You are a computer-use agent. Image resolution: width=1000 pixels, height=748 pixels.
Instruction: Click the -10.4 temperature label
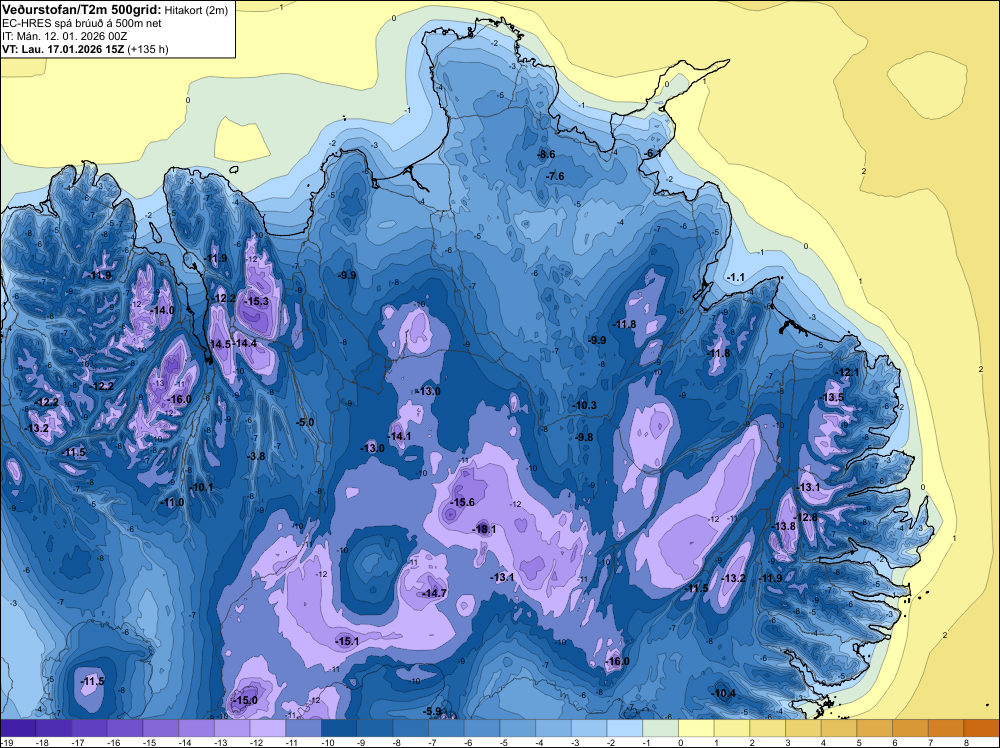[x=724, y=694]
